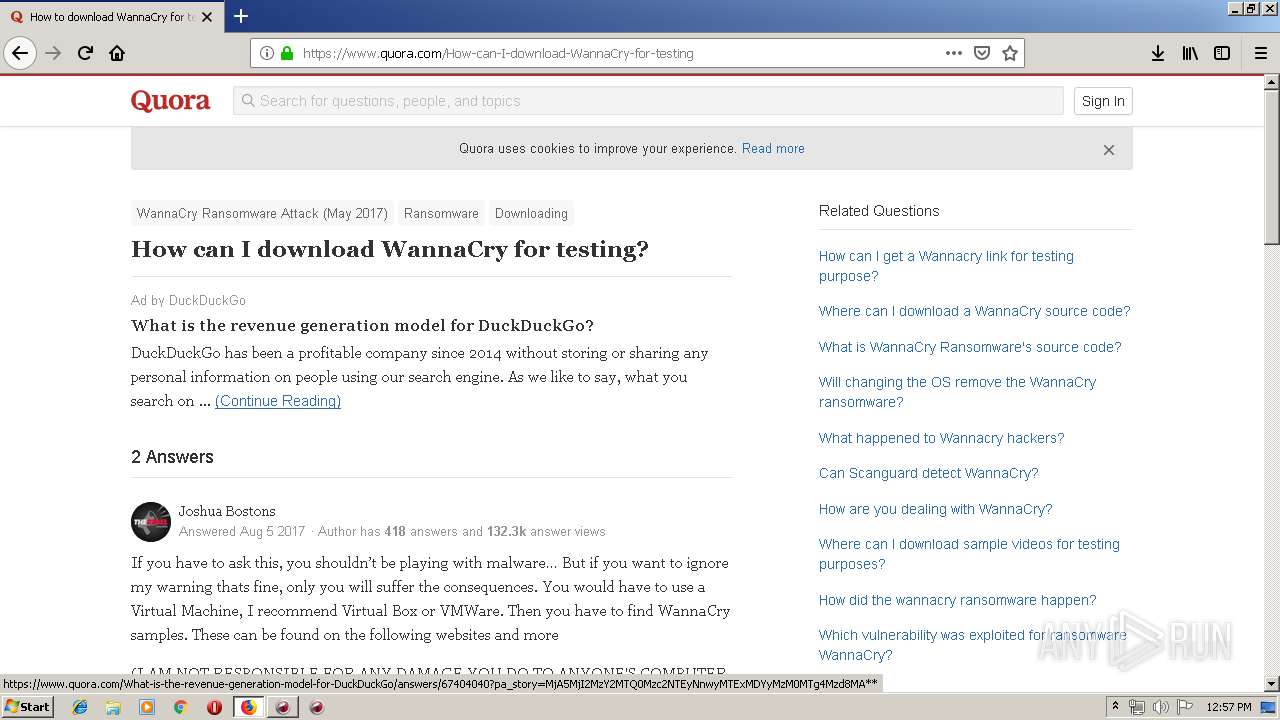The image size is (1280, 720).
Task: Toggle the sidebar view
Action: coord(1222,53)
